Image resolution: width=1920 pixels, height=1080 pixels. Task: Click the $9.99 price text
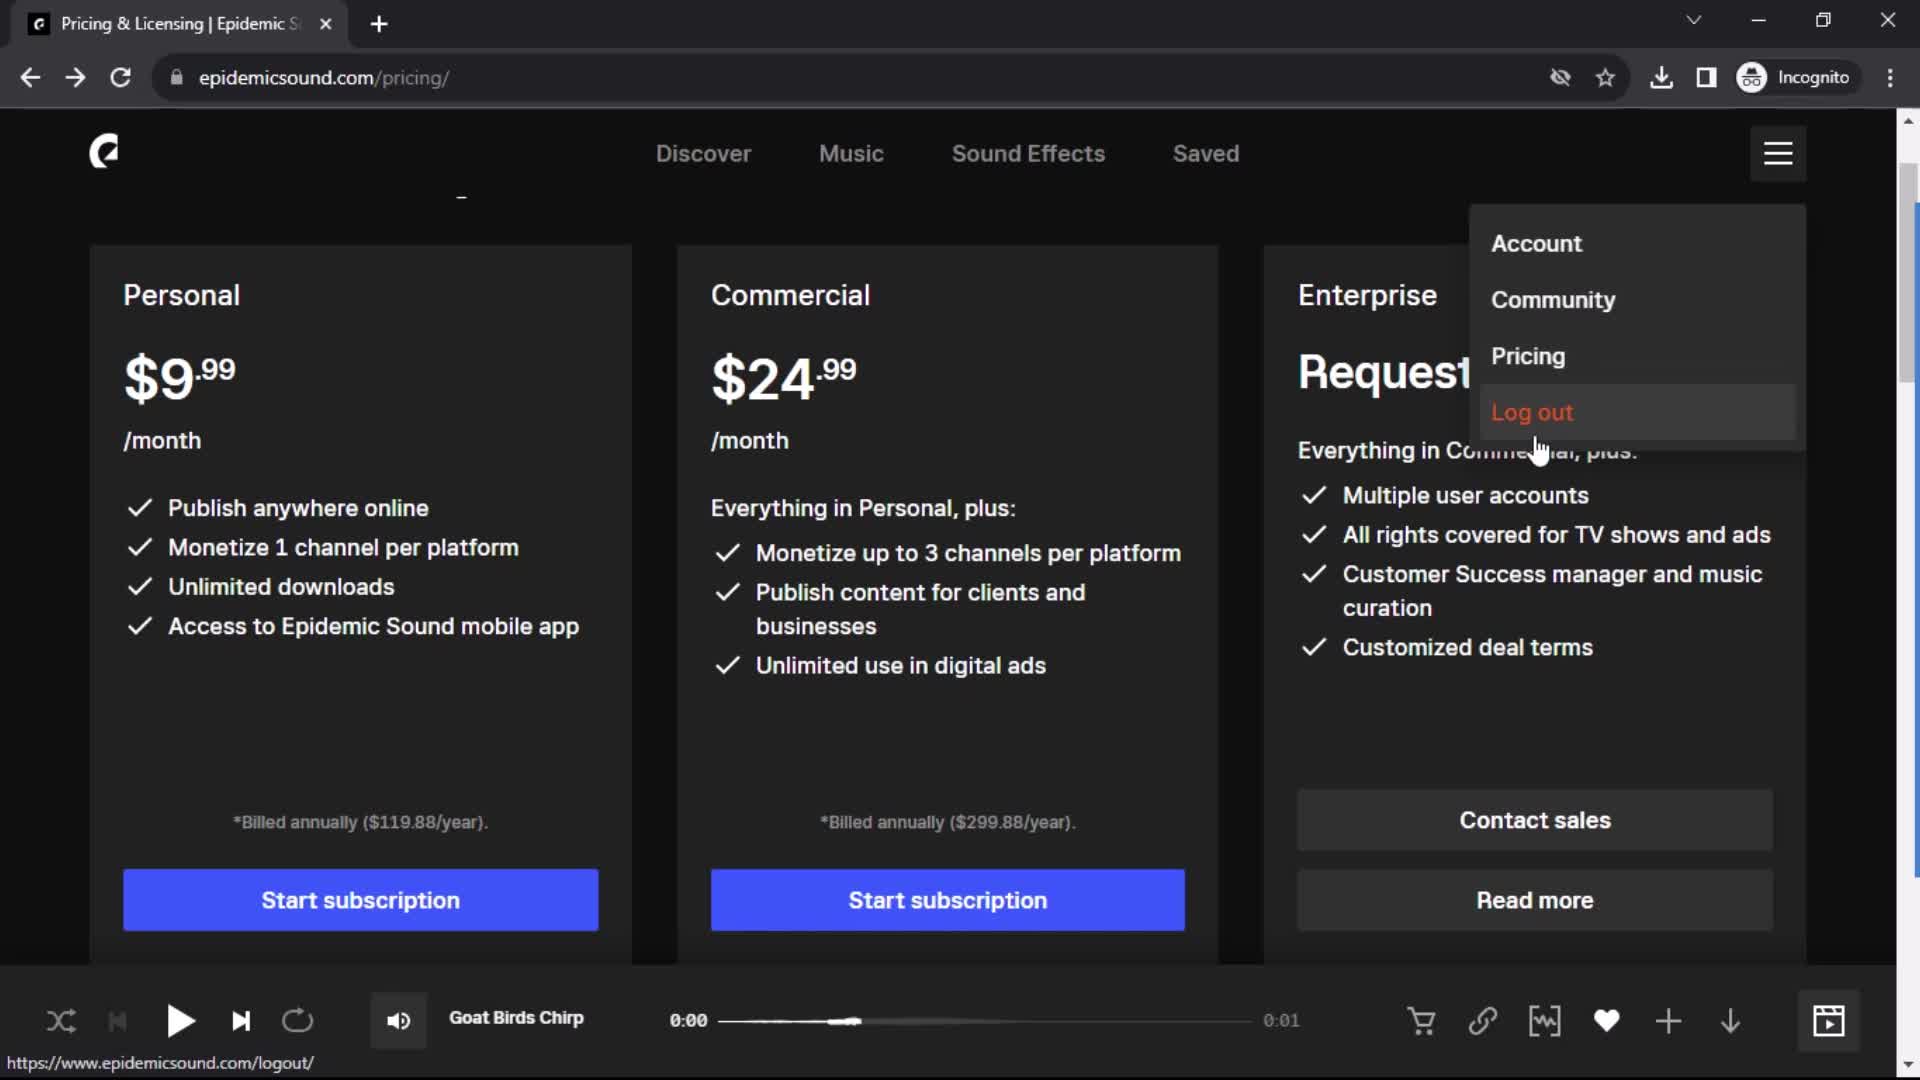coord(179,379)
